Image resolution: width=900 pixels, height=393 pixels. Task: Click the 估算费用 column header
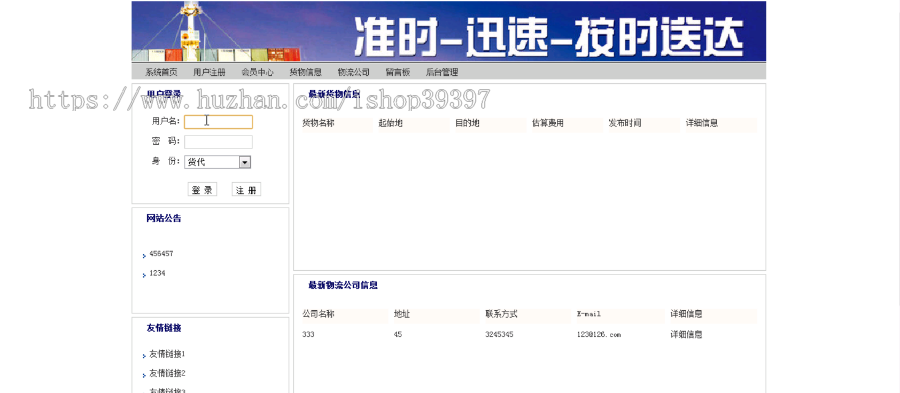click(548, 123)
